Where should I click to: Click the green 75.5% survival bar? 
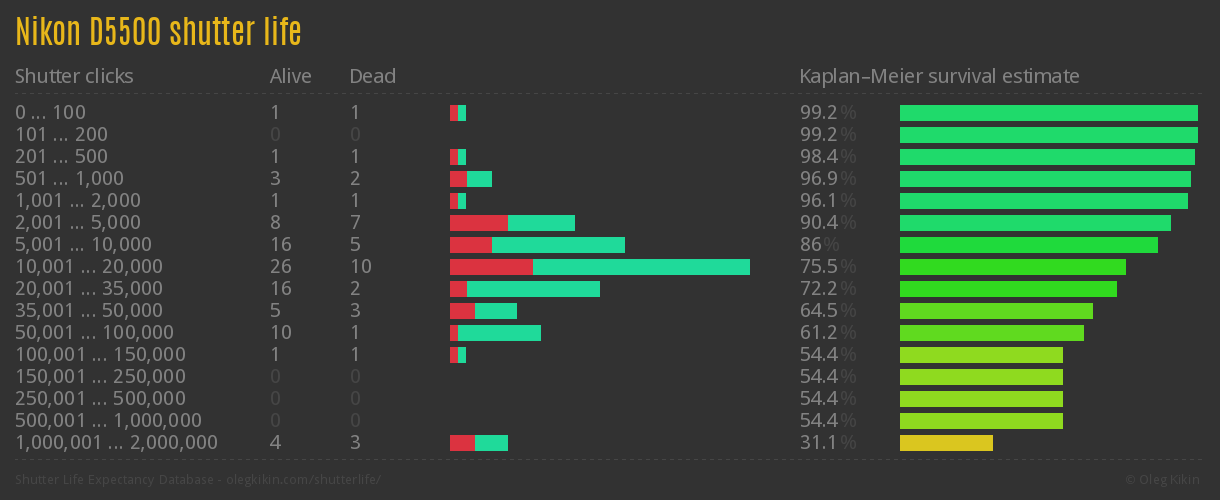coord(1012,267)
